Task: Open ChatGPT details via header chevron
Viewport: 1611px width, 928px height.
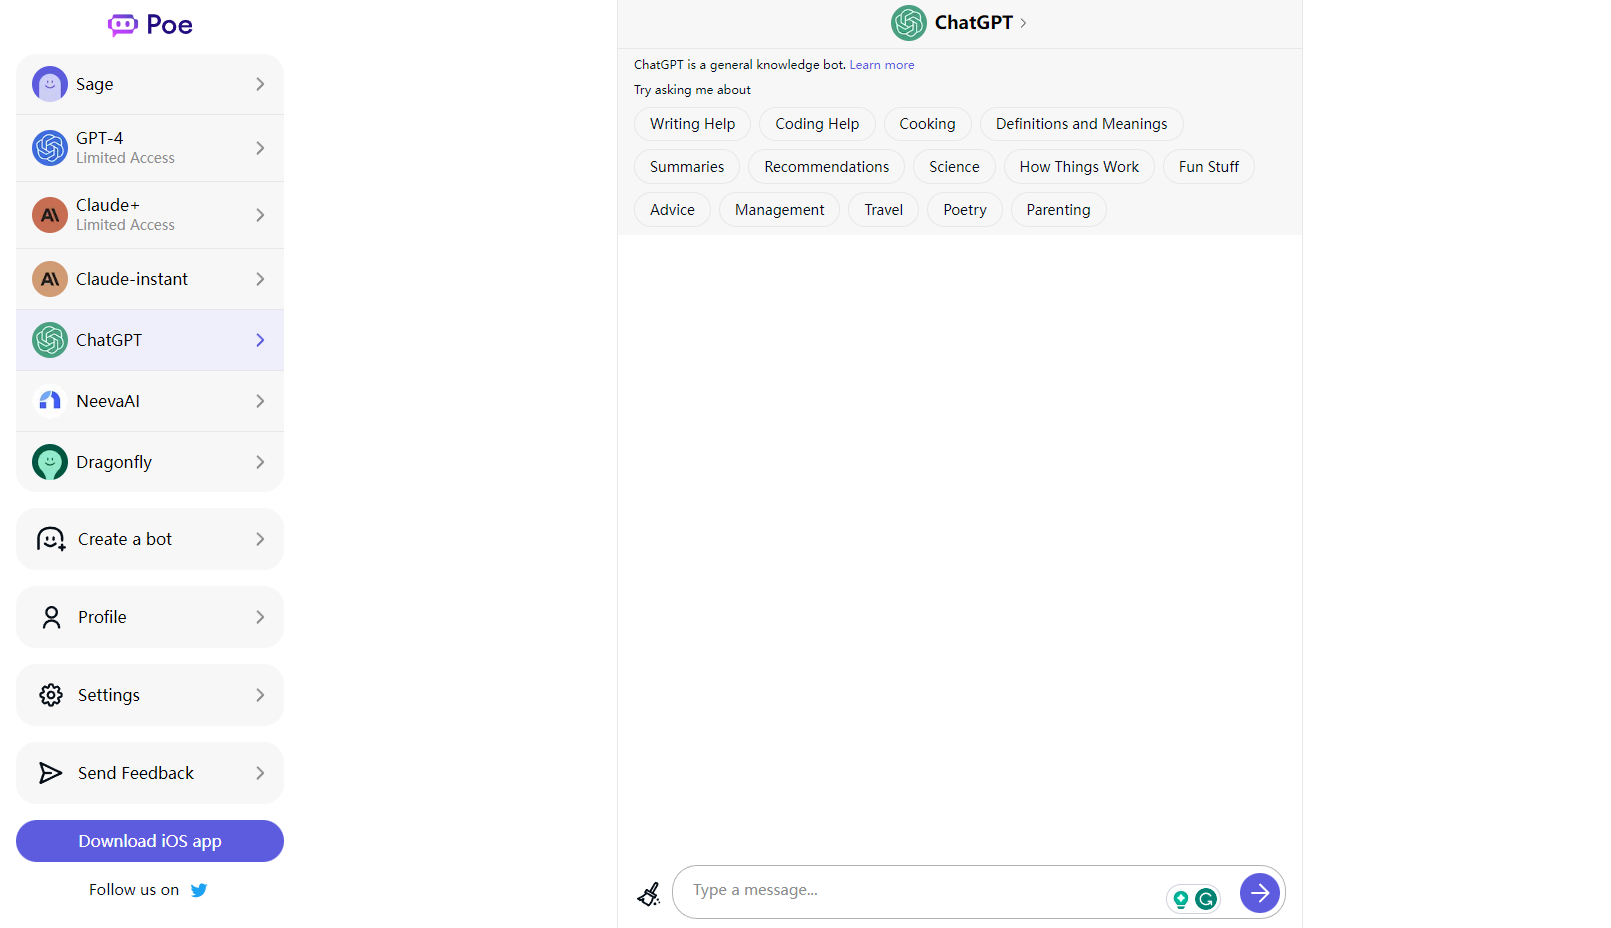Action: pyautogui.click(x=1023, y=23)
